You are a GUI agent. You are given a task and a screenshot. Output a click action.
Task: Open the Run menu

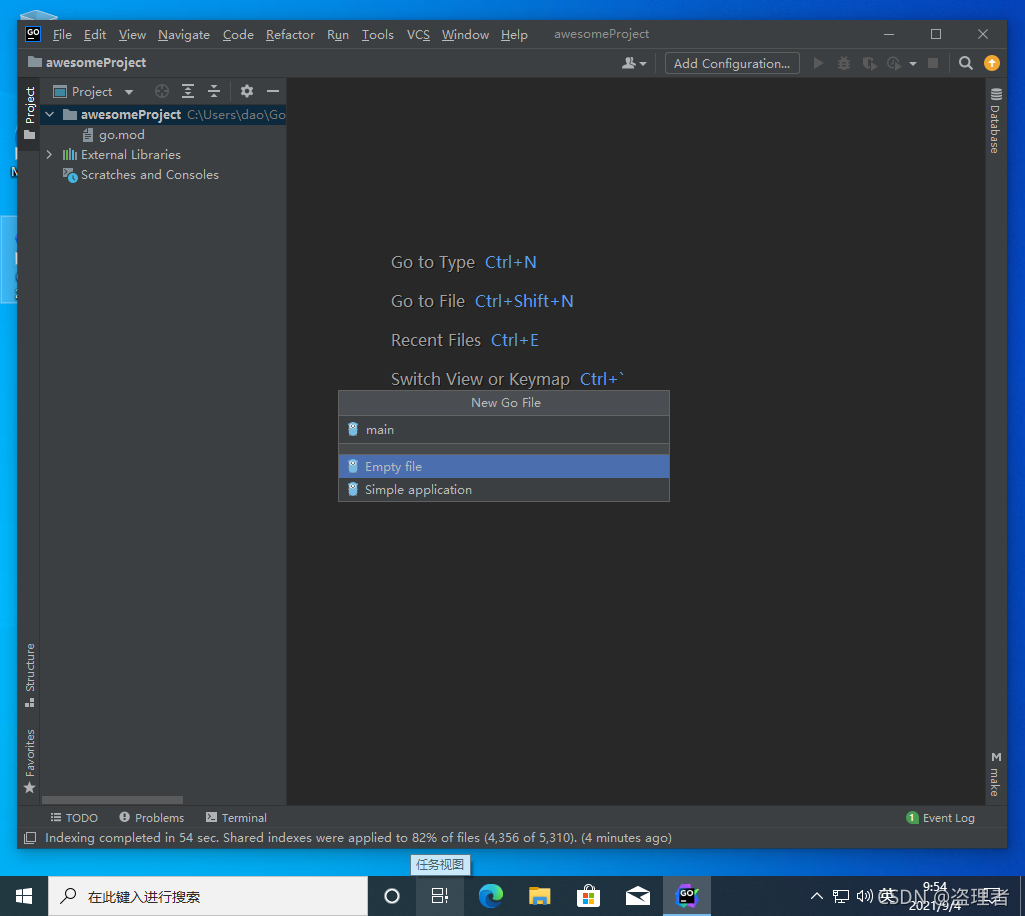click(x=337, y=35)
